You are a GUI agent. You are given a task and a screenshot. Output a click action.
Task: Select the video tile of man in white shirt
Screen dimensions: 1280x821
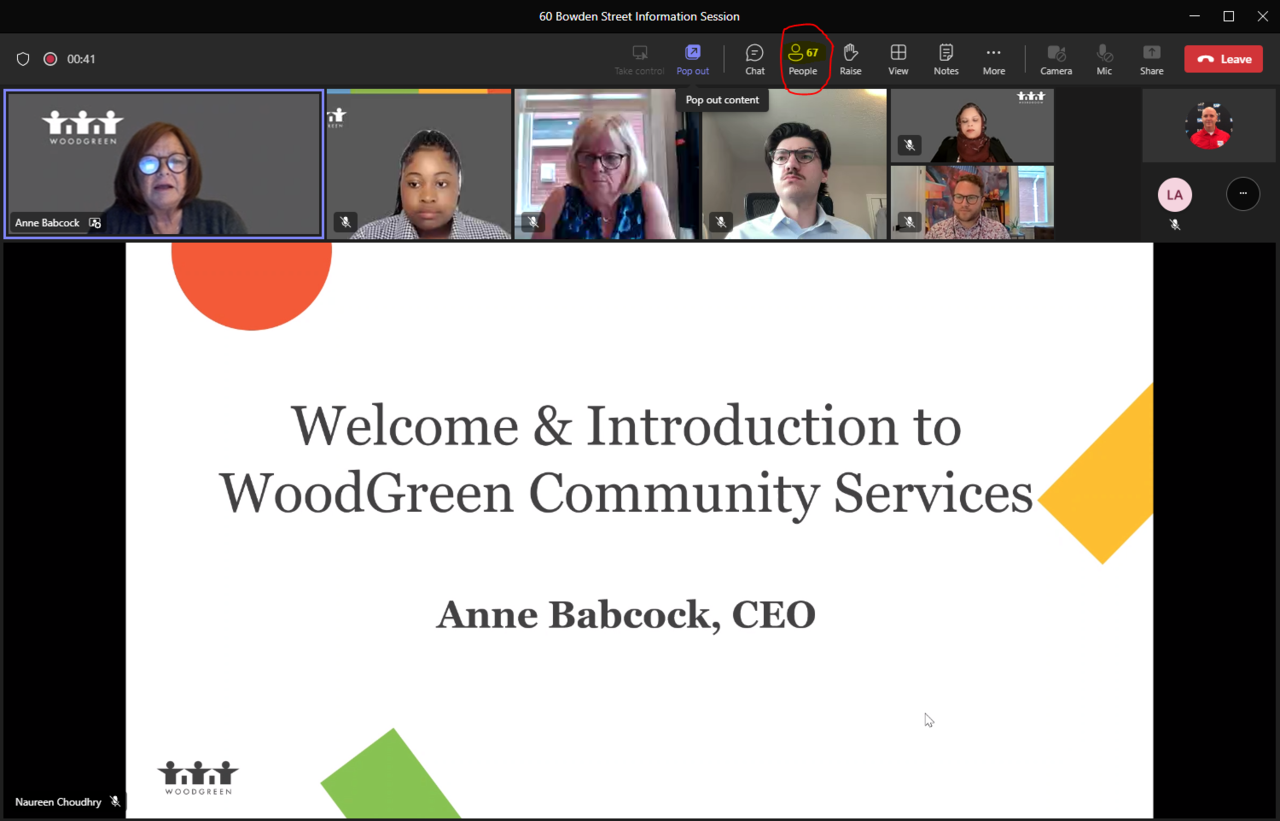click(x=795, y=164)
